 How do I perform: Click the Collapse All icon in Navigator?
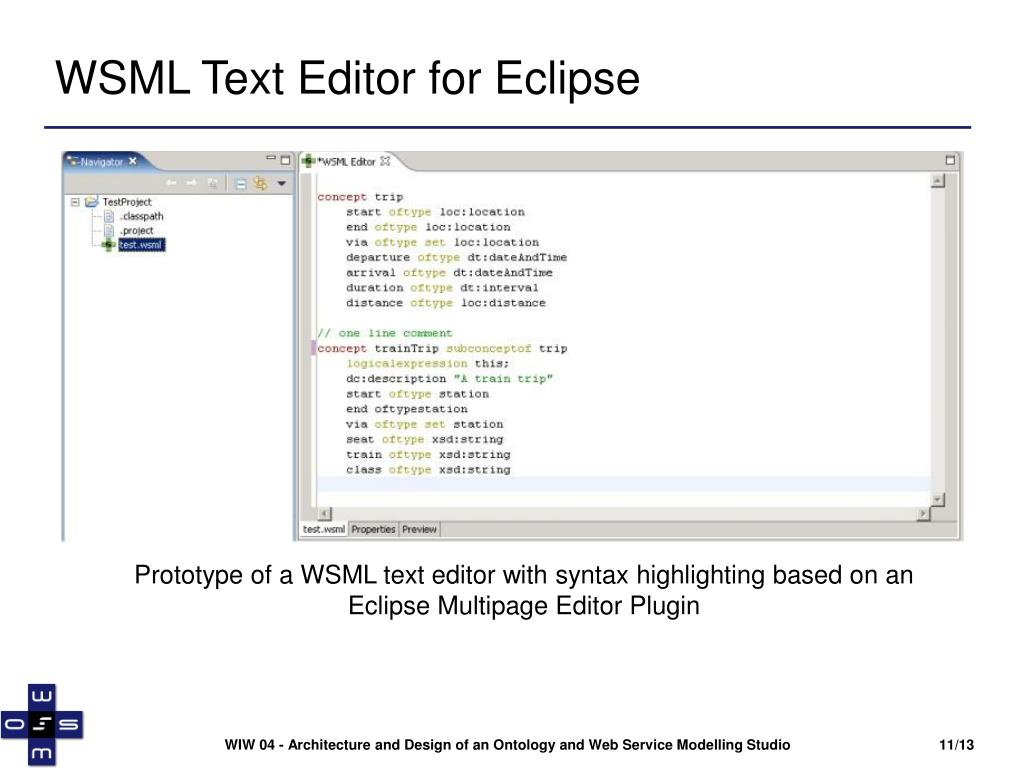pyautogui.click(x=240, y=184)
